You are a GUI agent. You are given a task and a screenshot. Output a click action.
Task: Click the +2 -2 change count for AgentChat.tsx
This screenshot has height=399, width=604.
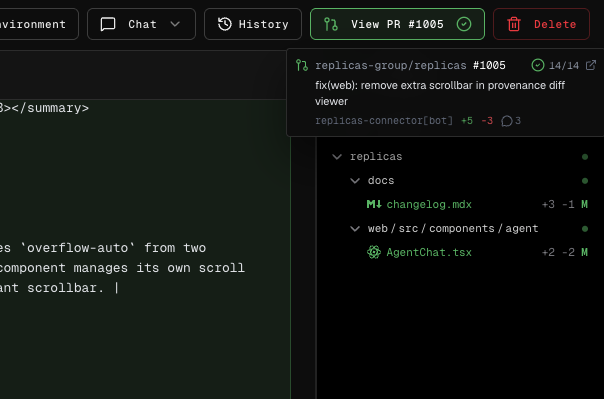point(558,253)
